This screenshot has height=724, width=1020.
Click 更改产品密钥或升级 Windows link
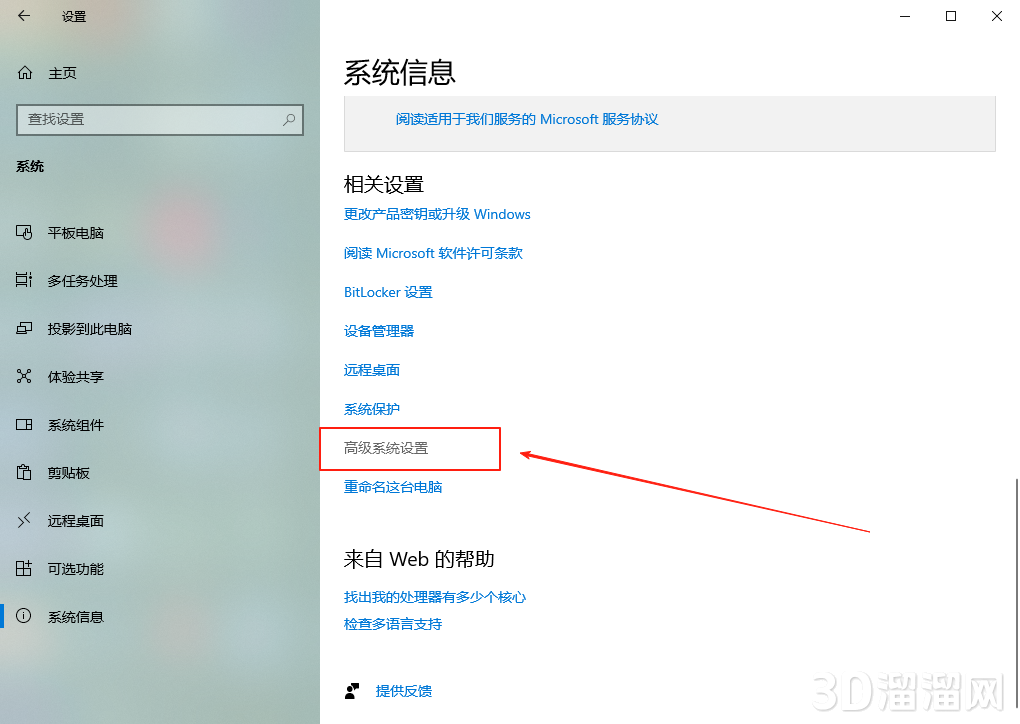click(x=437, y=214)
